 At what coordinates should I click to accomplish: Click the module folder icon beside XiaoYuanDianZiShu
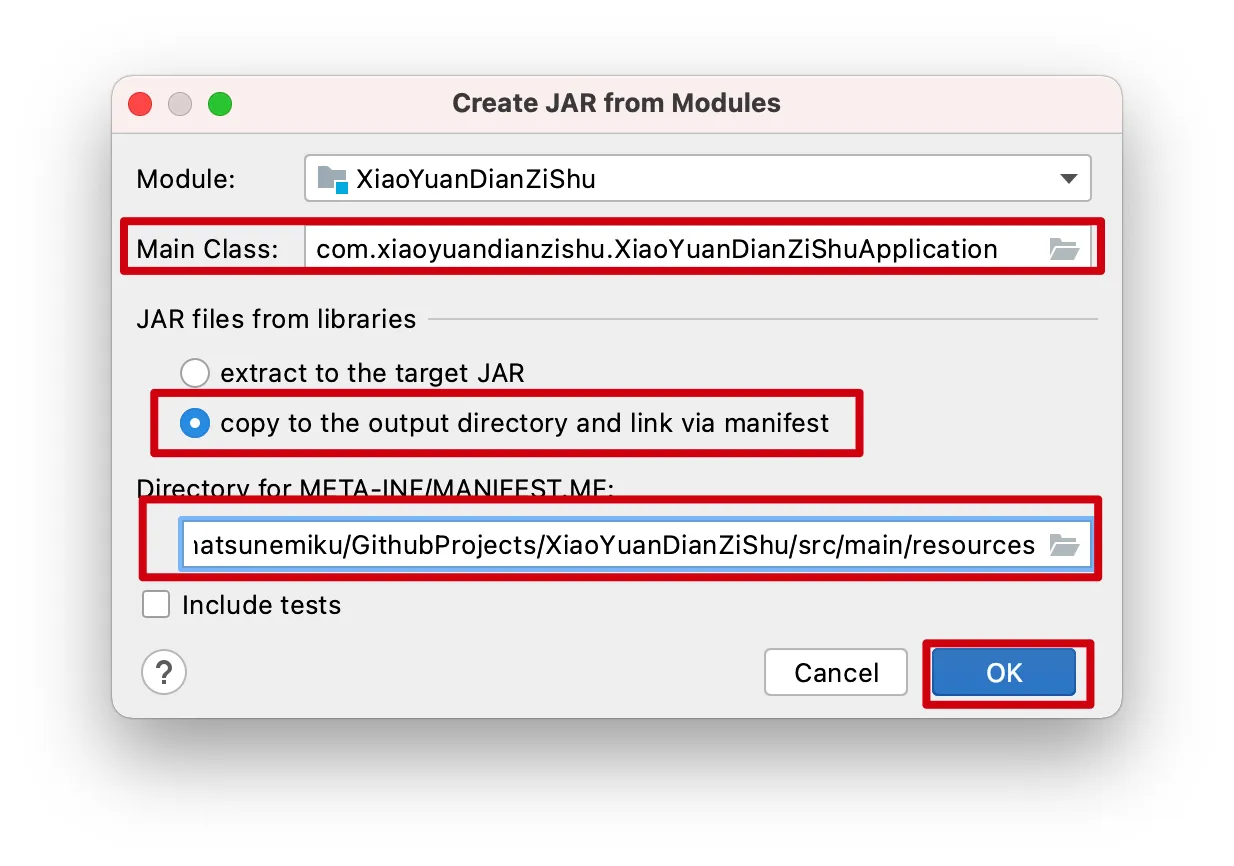pyautogui.click(x=332, y=180)
